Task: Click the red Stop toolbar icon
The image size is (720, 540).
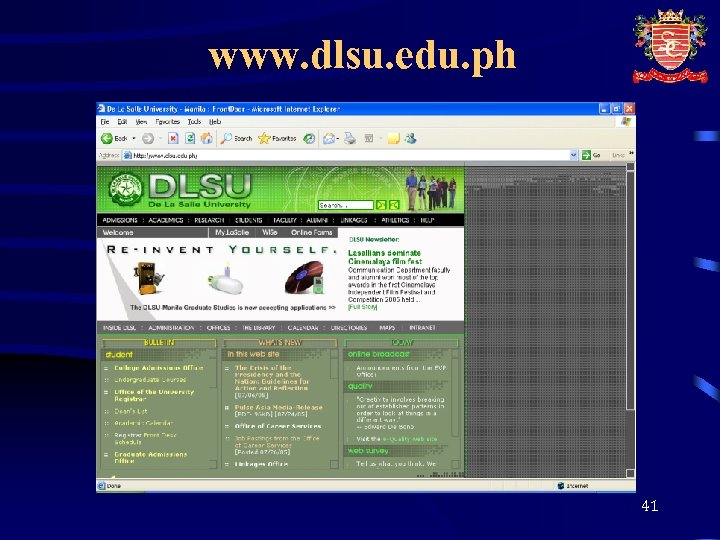Action: tap(173, 138)
